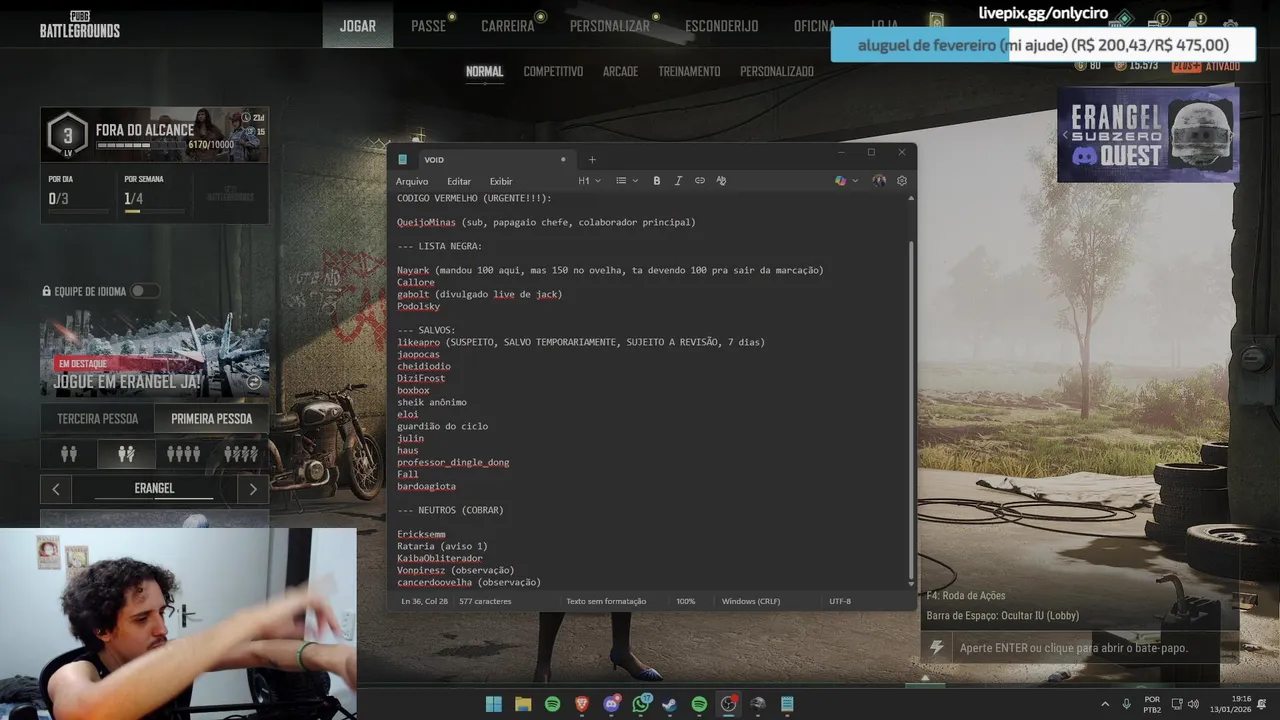Click 'Texto sem formatação' status entry
Viewport: 1280px width, 720px height.
click(x=606, y=601)
